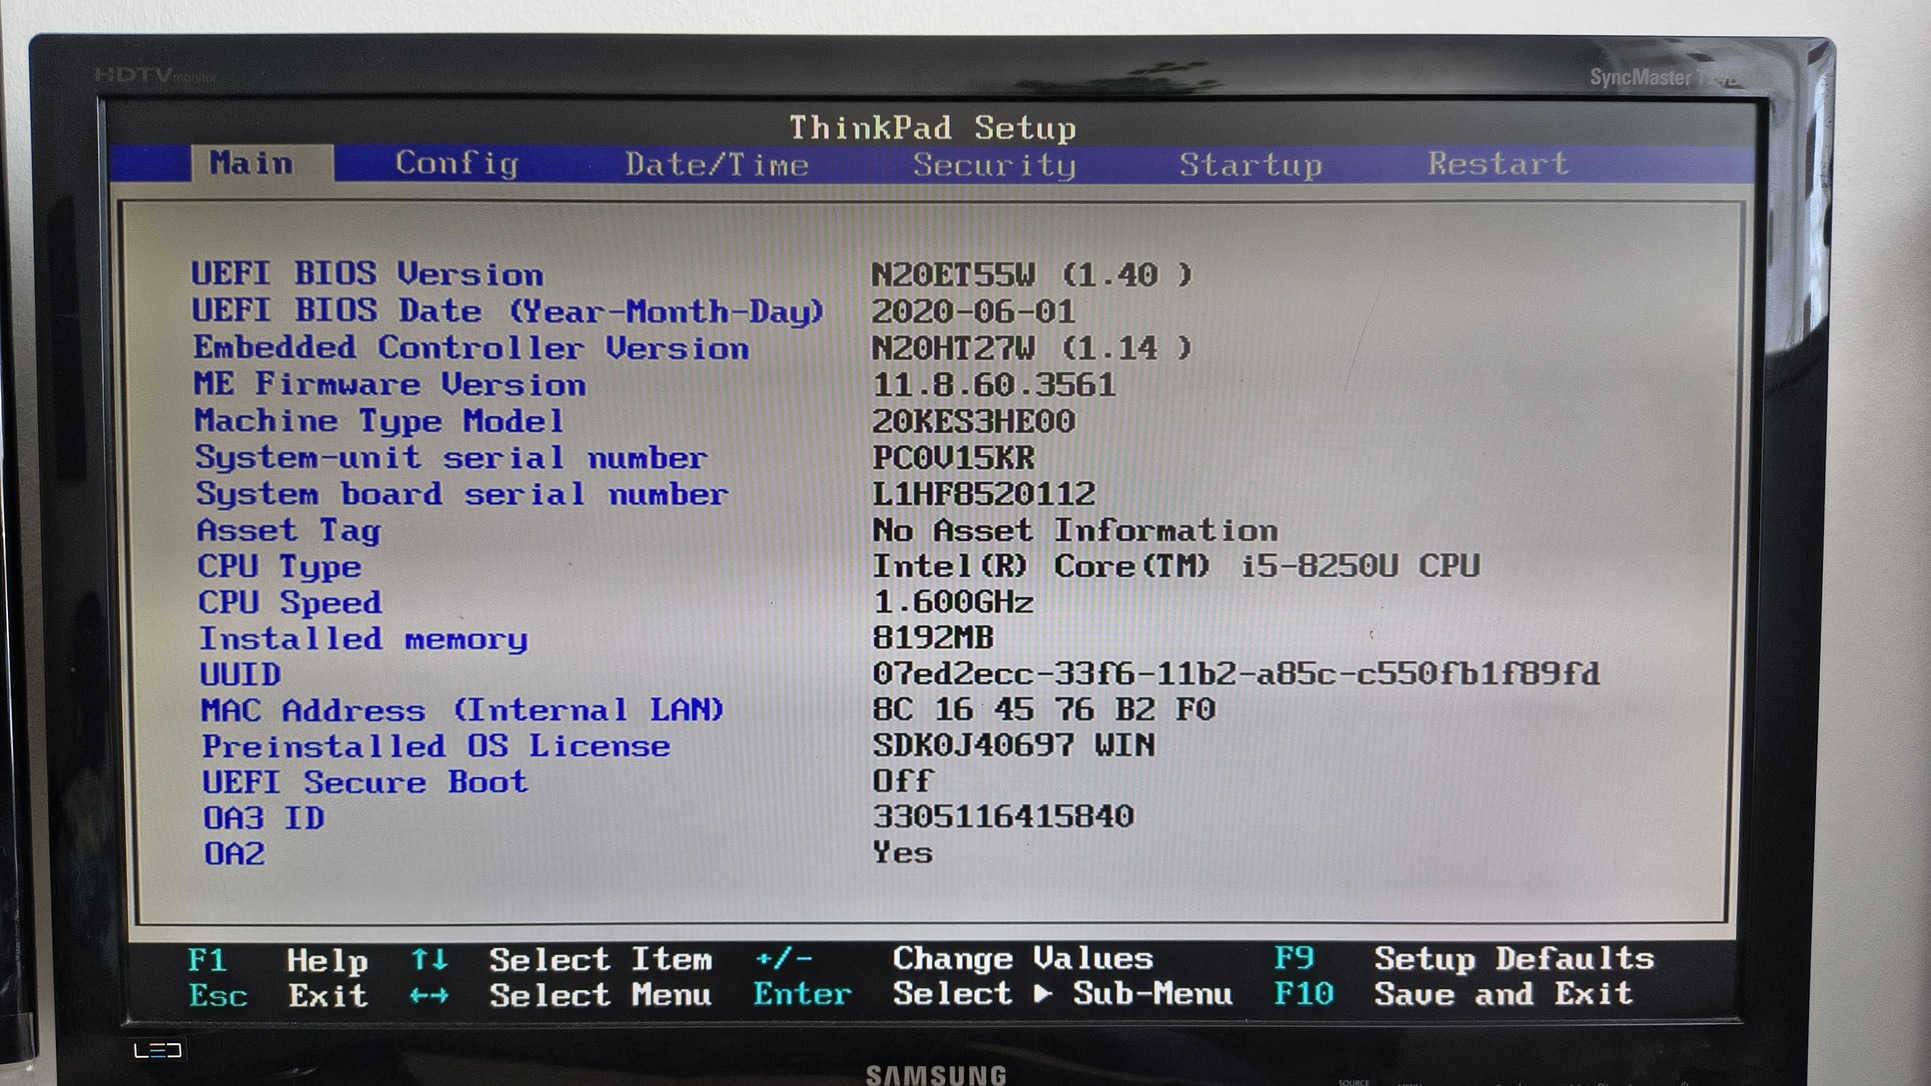Open the Restart tab

click(x=1497, y=163)
